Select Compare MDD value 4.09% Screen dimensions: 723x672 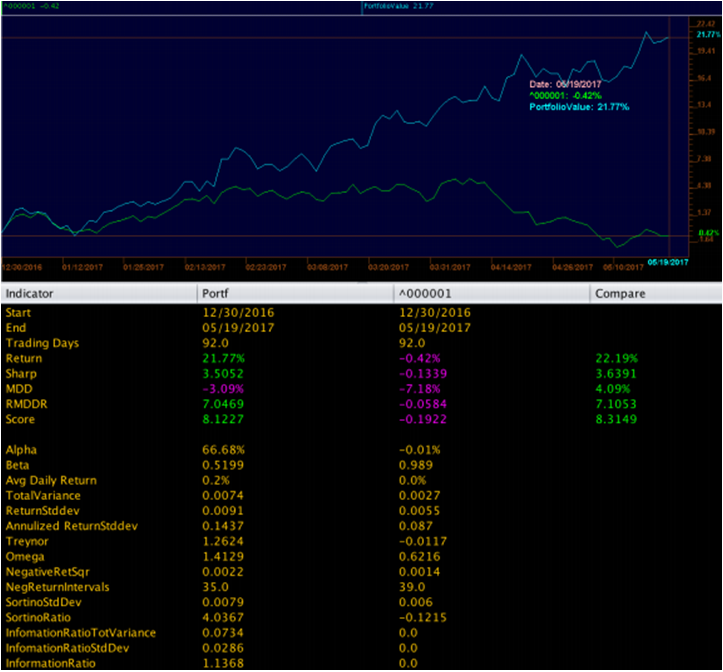click(x=612, y=389)
